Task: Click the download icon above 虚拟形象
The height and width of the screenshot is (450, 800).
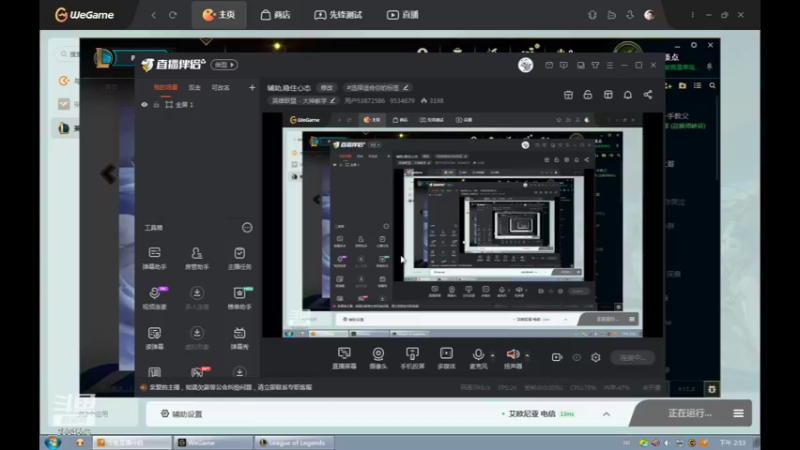Action: click(196, 333)
